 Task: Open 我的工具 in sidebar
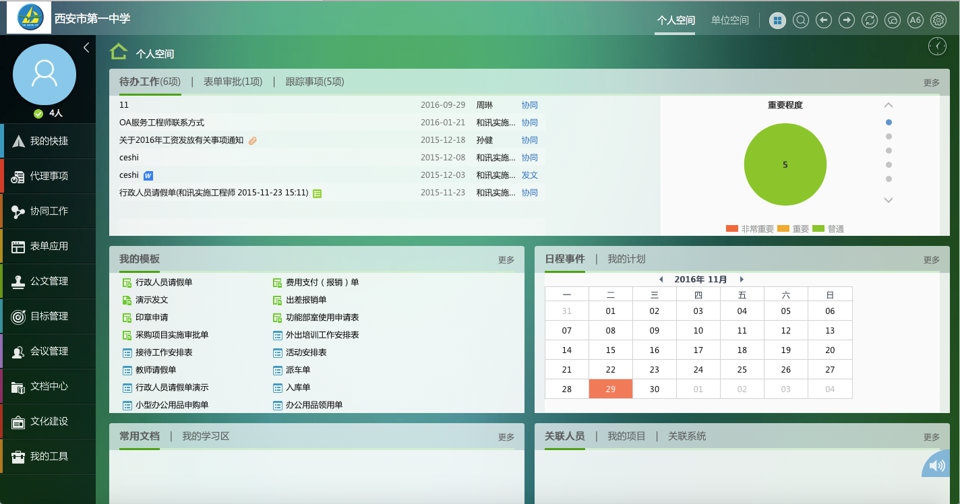[48, 456]
